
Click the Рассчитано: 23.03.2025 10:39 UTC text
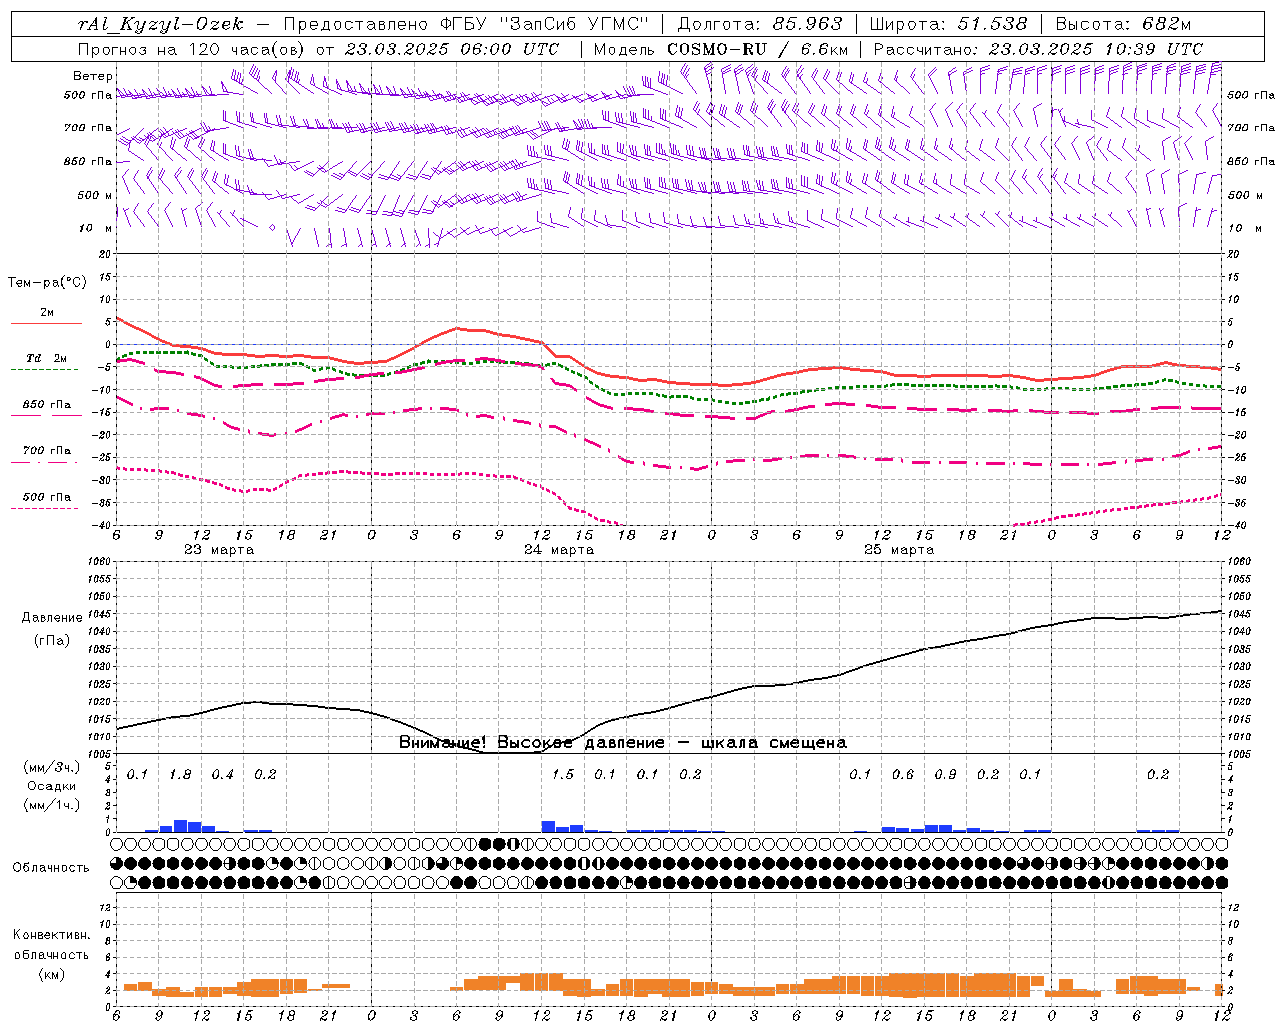[x=1038, y=49]
